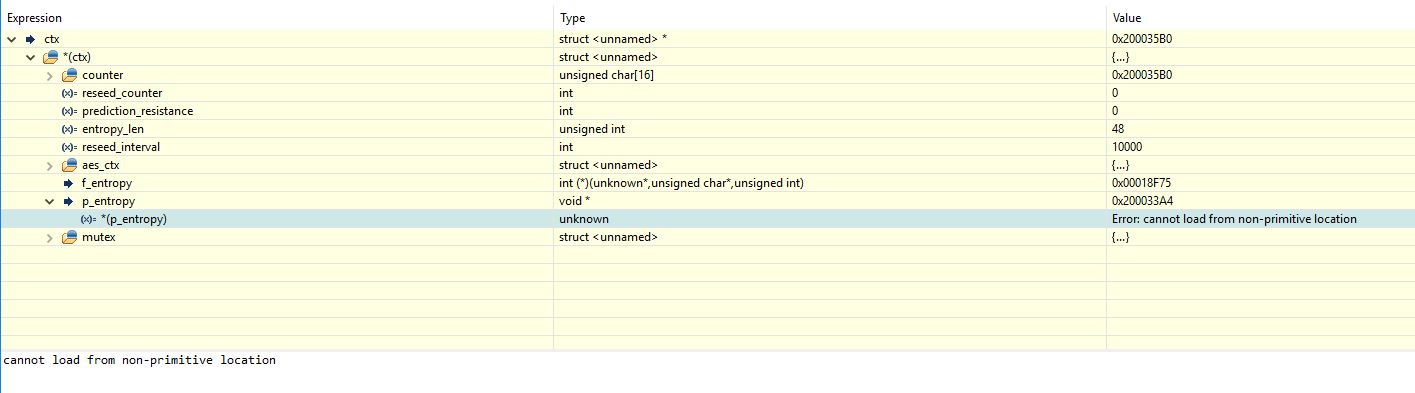Click the ctx value 0x200035B0
The width and height of the screenshot is (1415, 393).
(1141, 39)
